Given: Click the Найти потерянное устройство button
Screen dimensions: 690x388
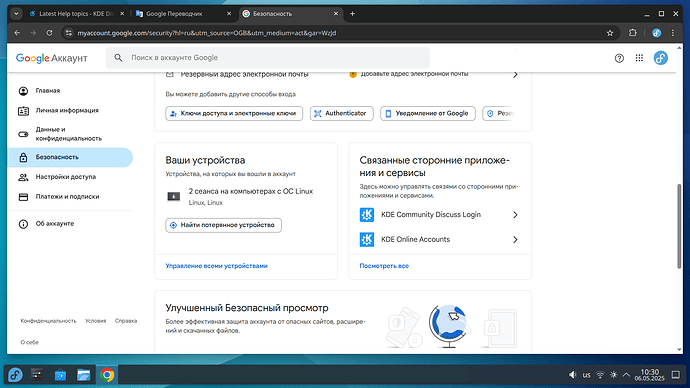Looking at the screenshot, I should [224, 225].
